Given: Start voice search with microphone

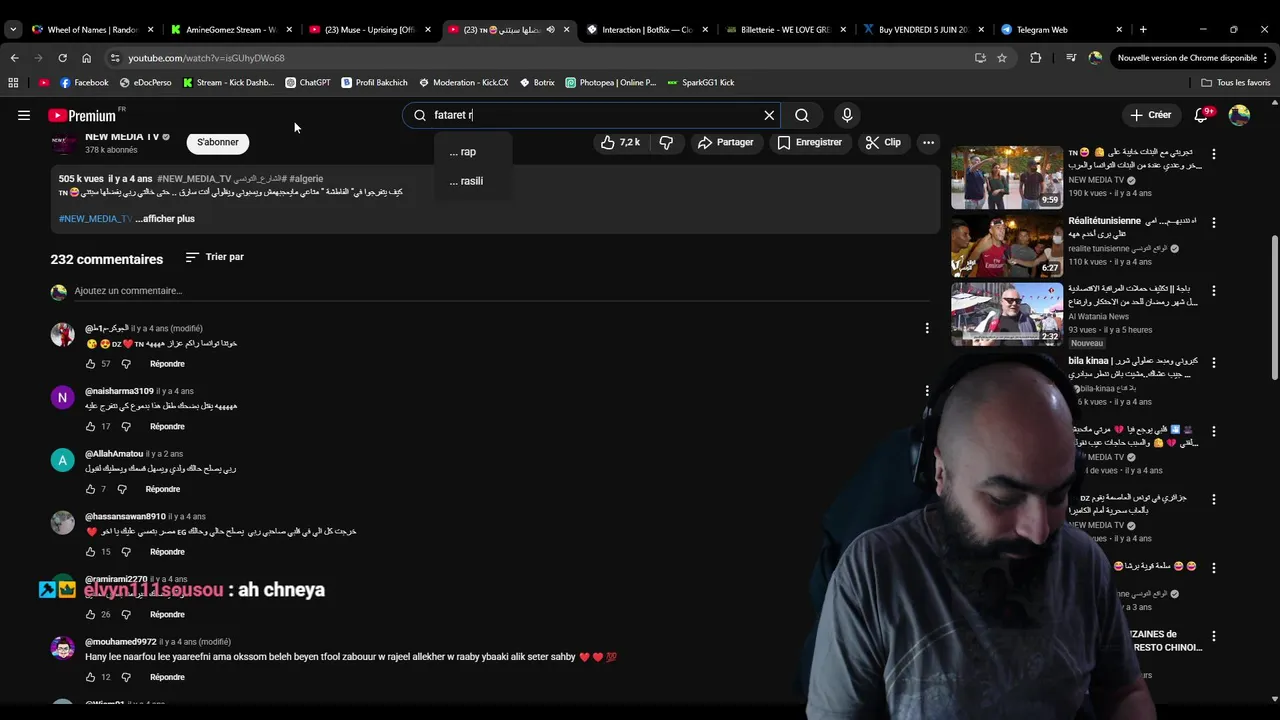Looking at the screenshot, I should [x=847, y=115].
